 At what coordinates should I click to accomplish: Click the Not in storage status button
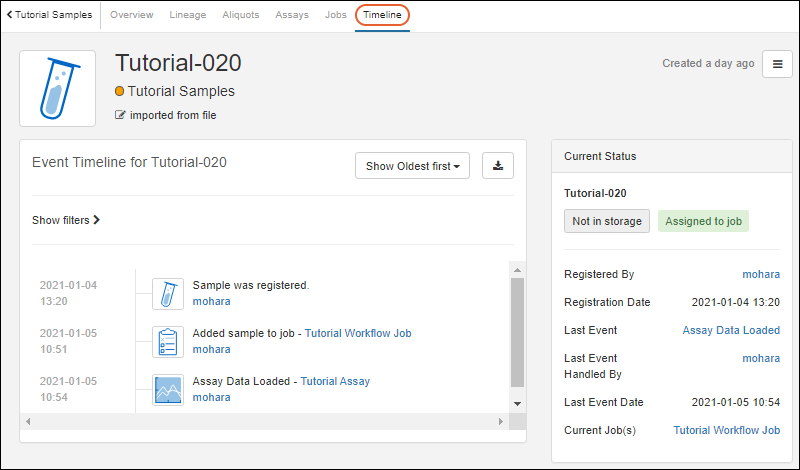[607, 221]
